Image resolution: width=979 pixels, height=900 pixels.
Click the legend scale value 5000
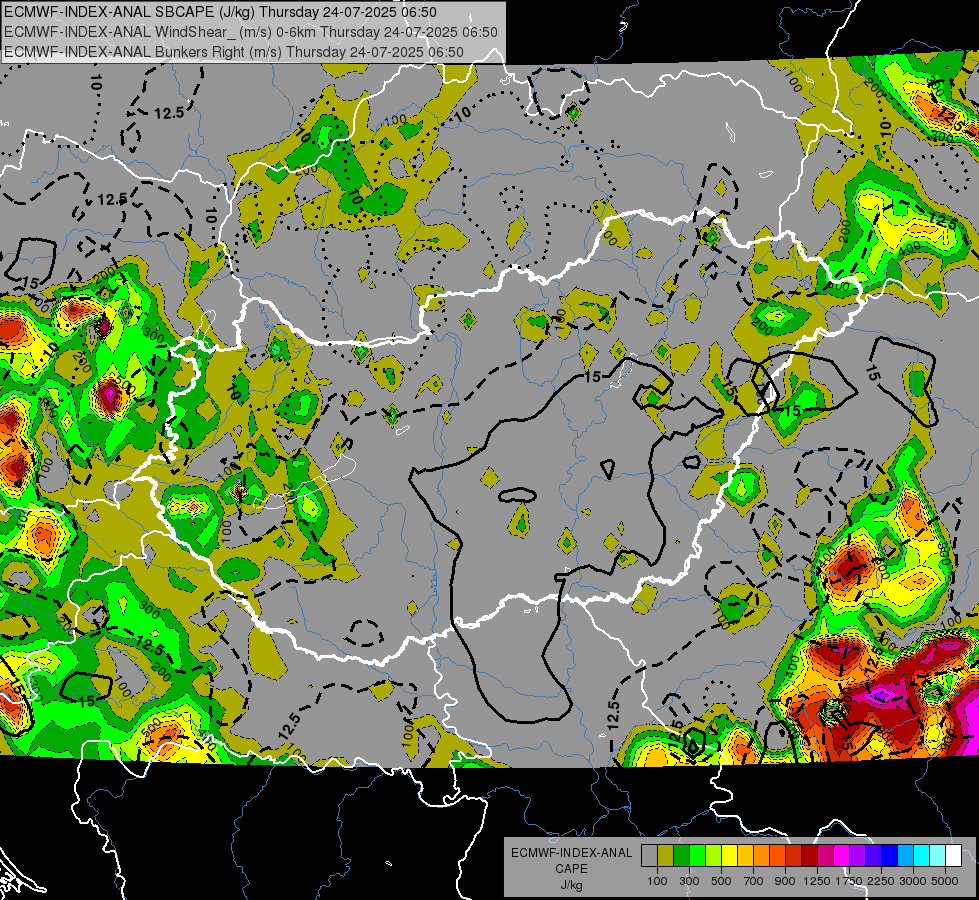click(945, 881)
